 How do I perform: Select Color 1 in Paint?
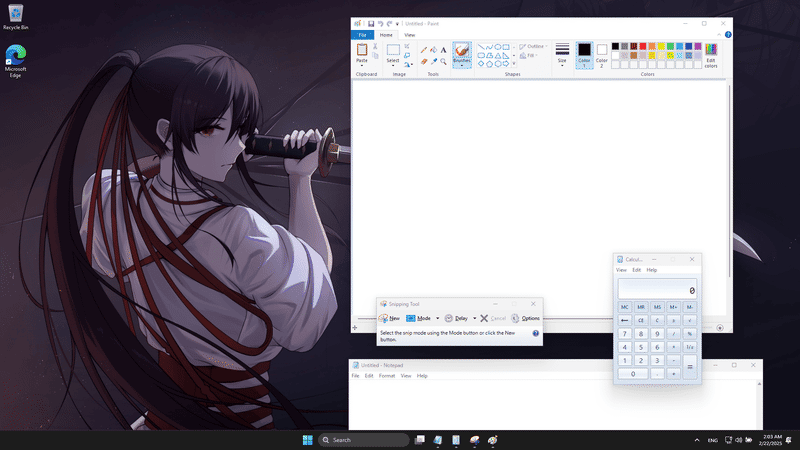coord(584,53)
